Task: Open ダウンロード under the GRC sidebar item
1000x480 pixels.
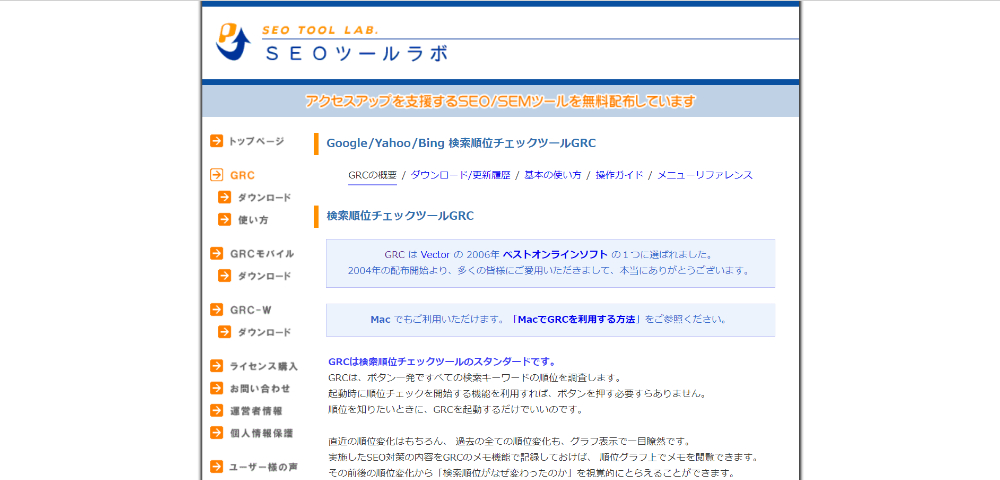Action: (x=264, y=198)
